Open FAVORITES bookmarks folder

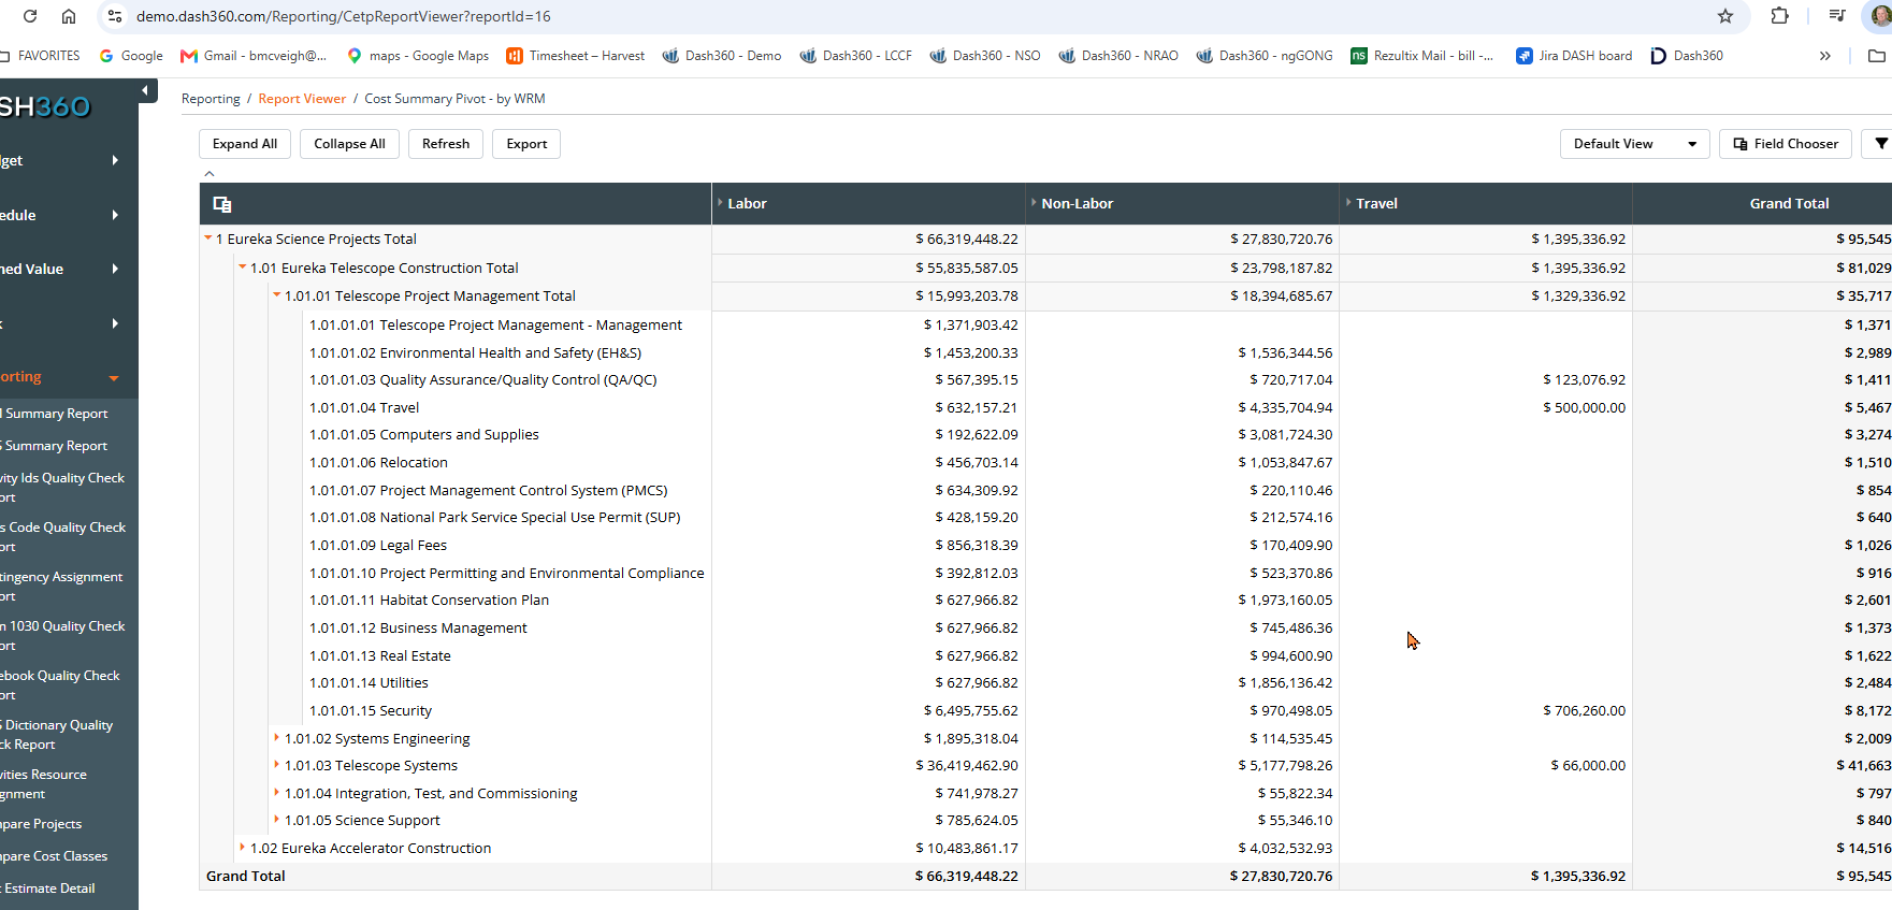pyautogui.click(x=40, y=56)
